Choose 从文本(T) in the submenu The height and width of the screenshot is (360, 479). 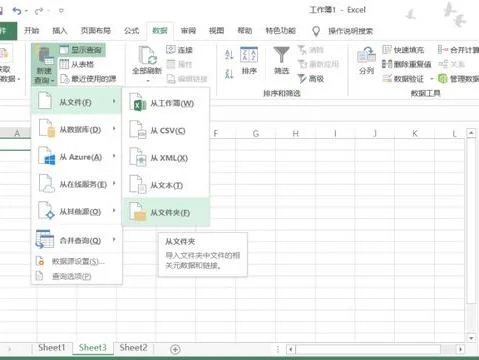(x=166, y=185)
